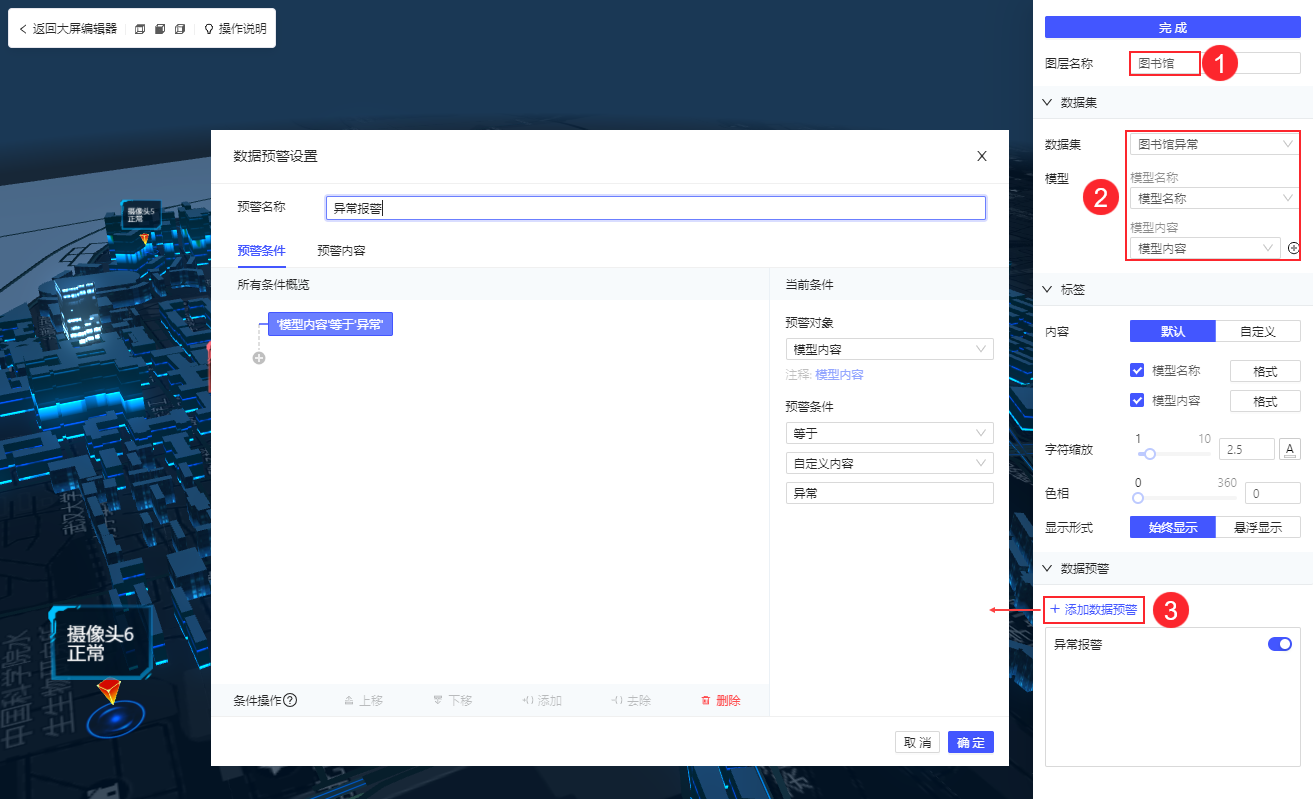Select 始终显示 display mode
Viewport: 1313px width, 799px height.
point(1173,527)
